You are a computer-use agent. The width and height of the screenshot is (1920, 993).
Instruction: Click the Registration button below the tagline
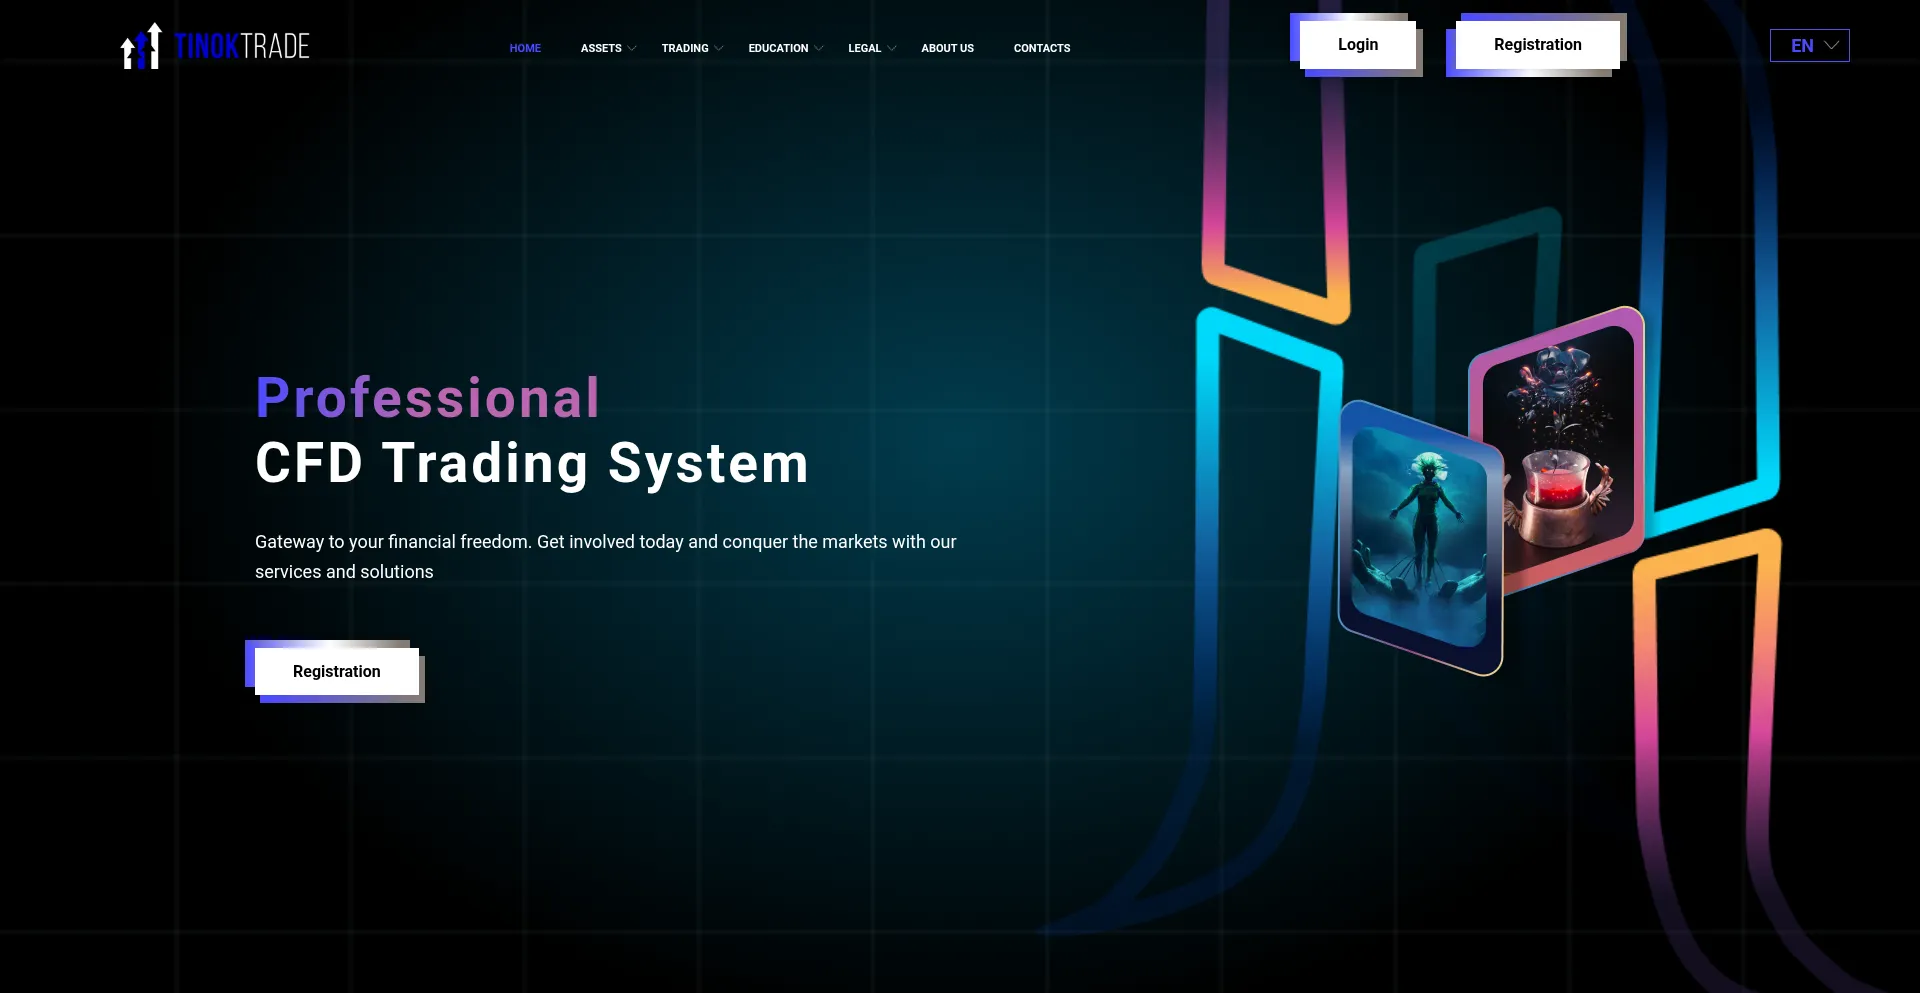tap(336, 671)
